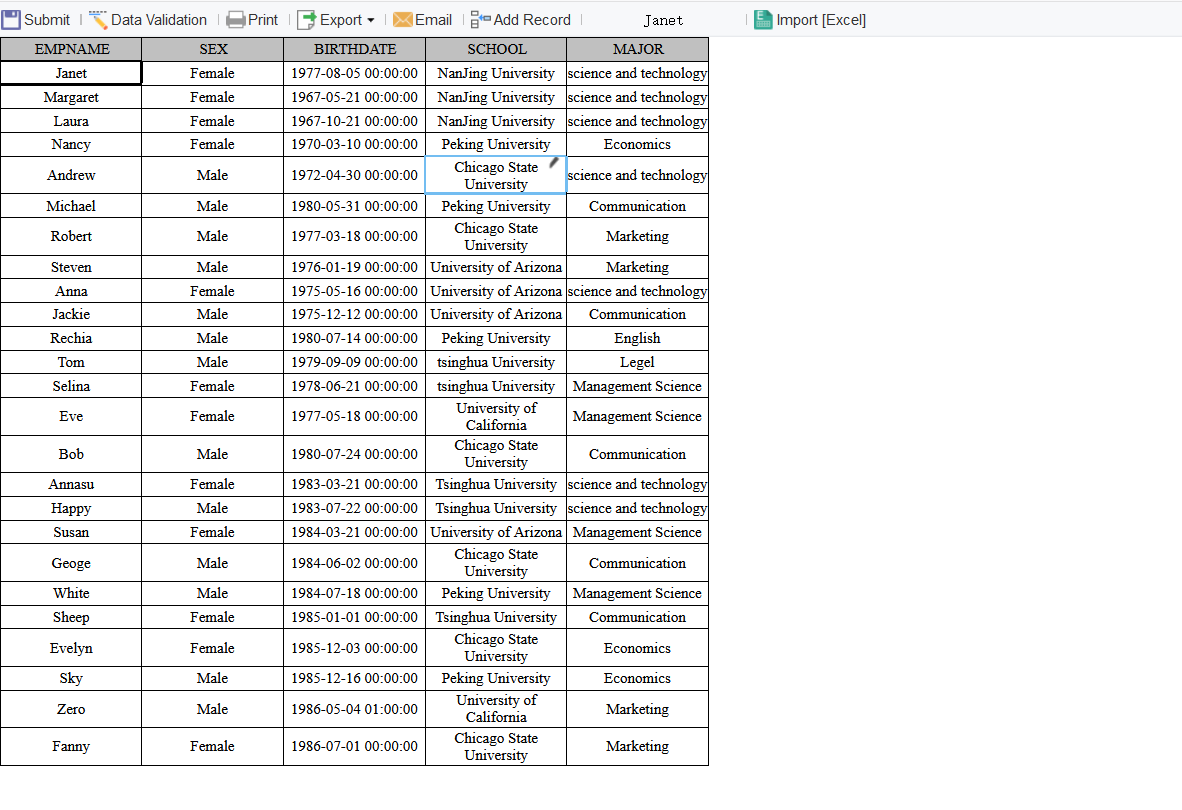Click the Submit save icon
The image size is (1182, 810).
coord(12,19)
